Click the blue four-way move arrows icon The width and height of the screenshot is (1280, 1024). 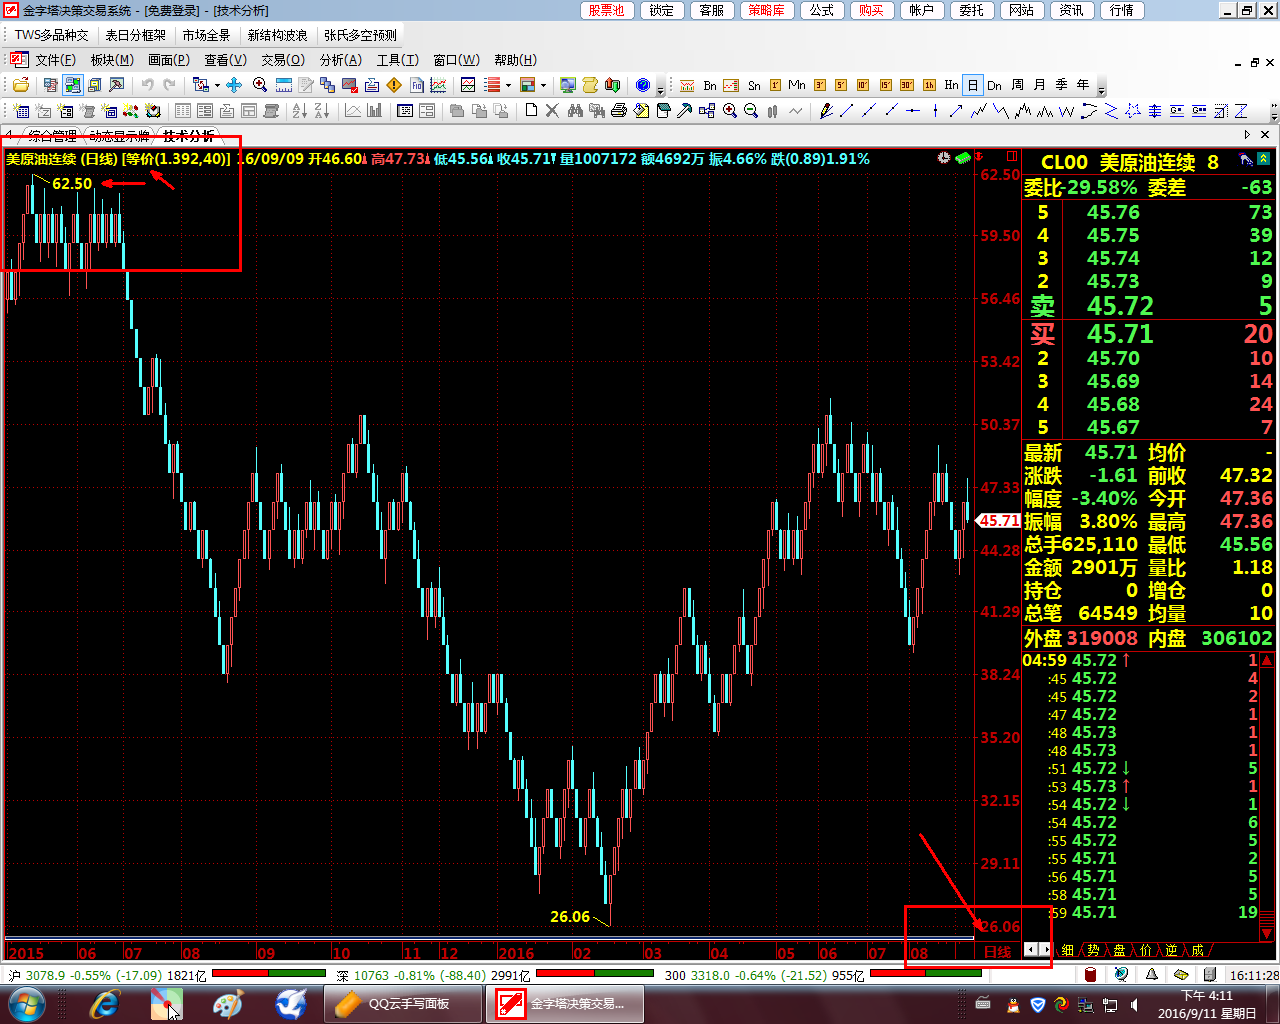235,85
